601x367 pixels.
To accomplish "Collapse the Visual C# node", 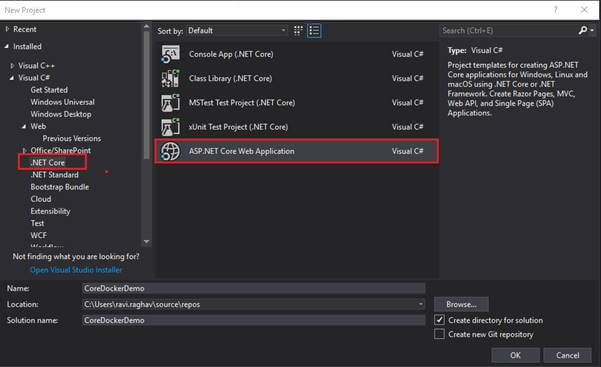I will [x=12, y=78].
